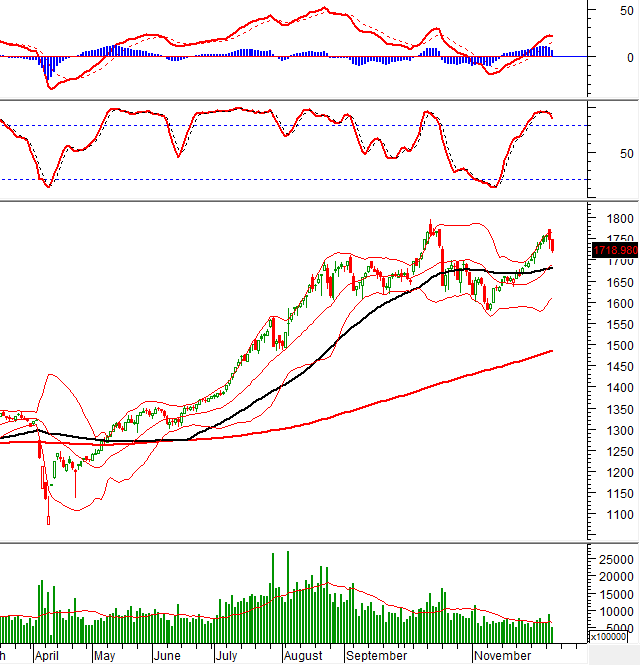Screen dimensions: 640x665
Task: Select the April label on time axis
Action: (x=47, y=656)
